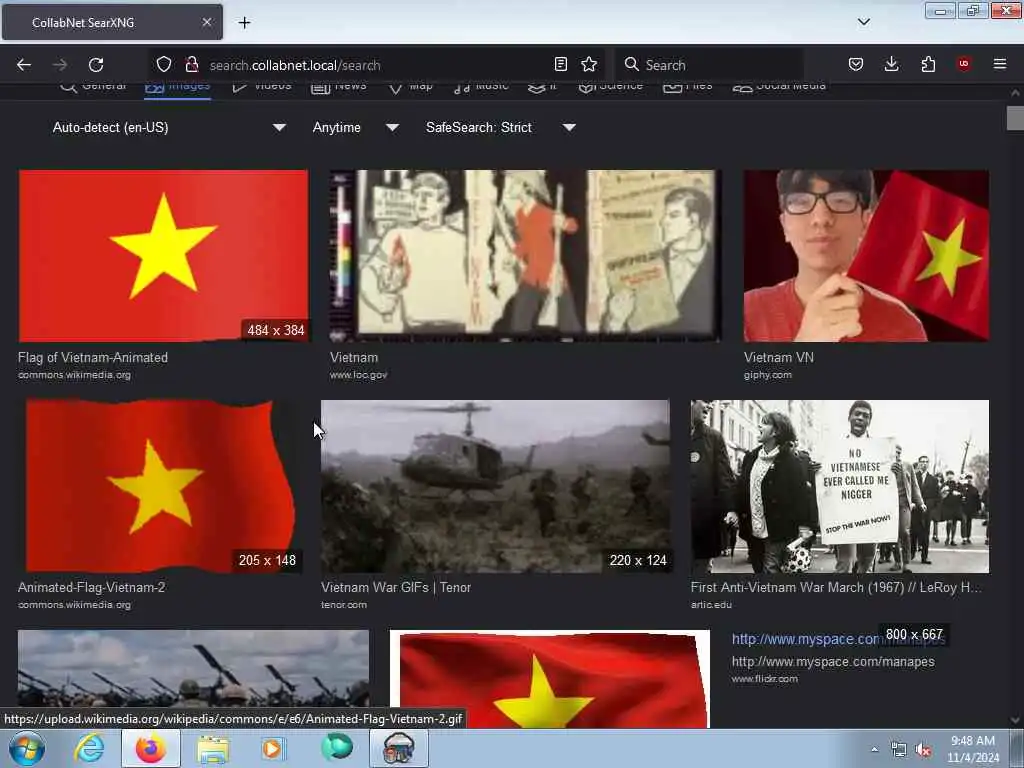Click the forward navigation arrow
1024x768 pixels.
60,65
